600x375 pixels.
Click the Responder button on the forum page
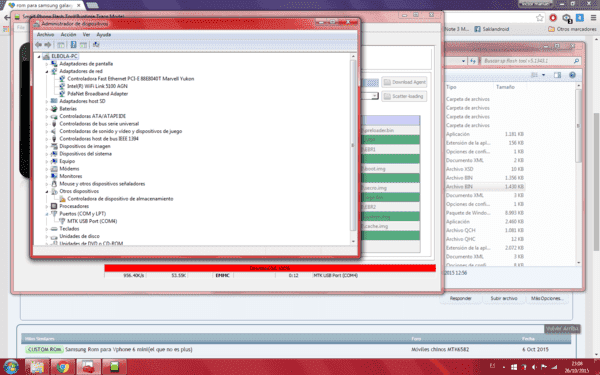[460, 298]
